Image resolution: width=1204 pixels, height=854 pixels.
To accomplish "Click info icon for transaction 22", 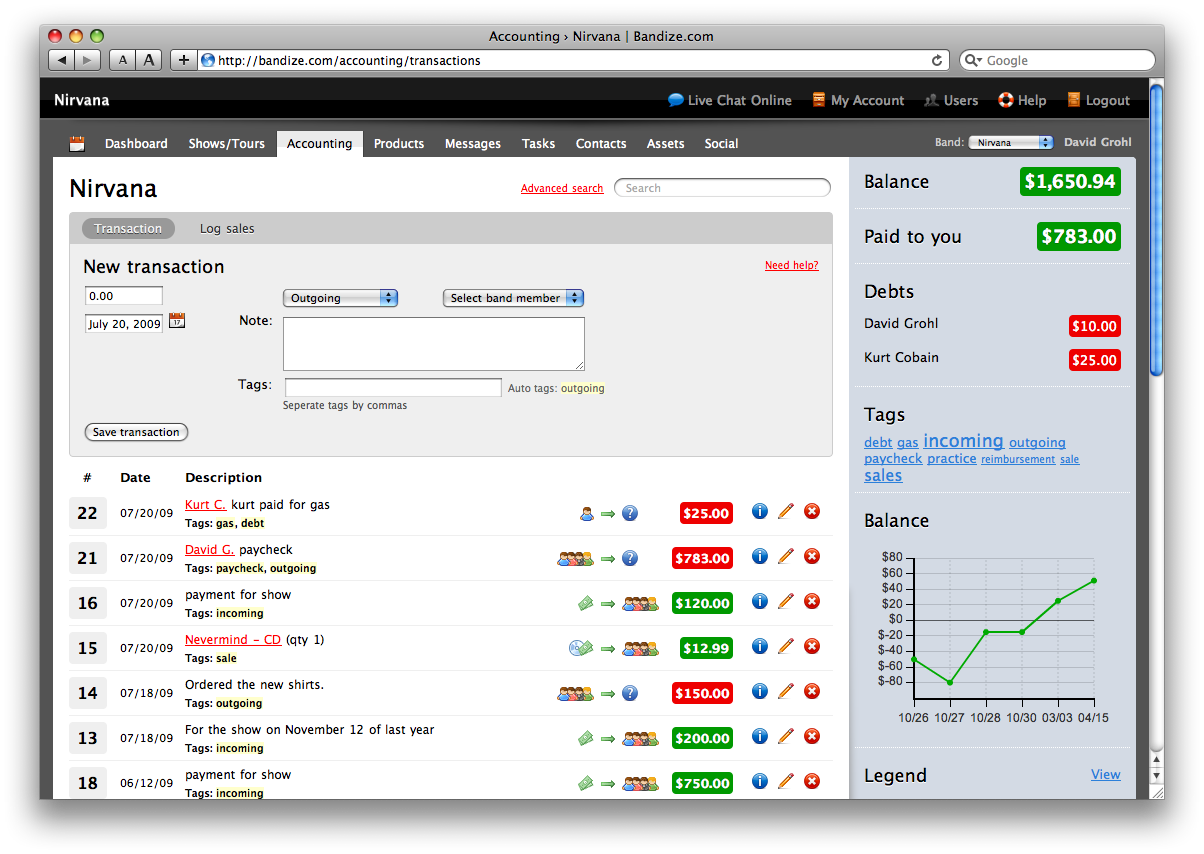I will click(x=760, y=512).
